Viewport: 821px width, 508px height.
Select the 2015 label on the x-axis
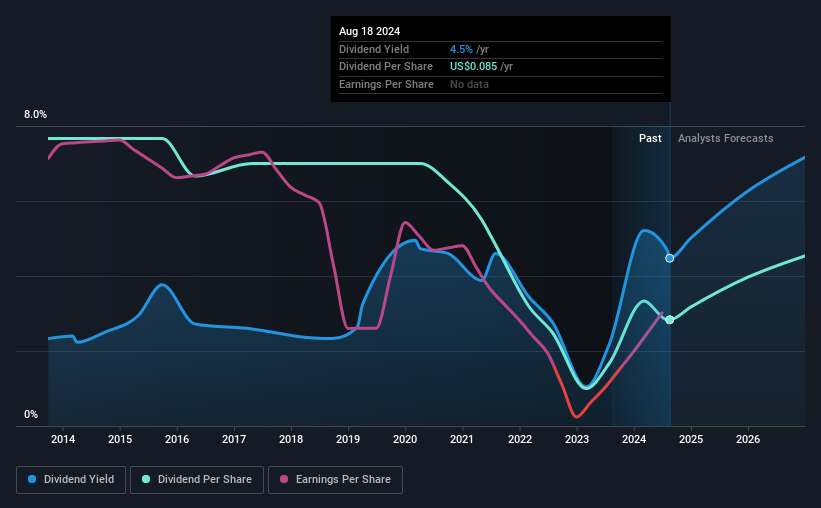120,439
